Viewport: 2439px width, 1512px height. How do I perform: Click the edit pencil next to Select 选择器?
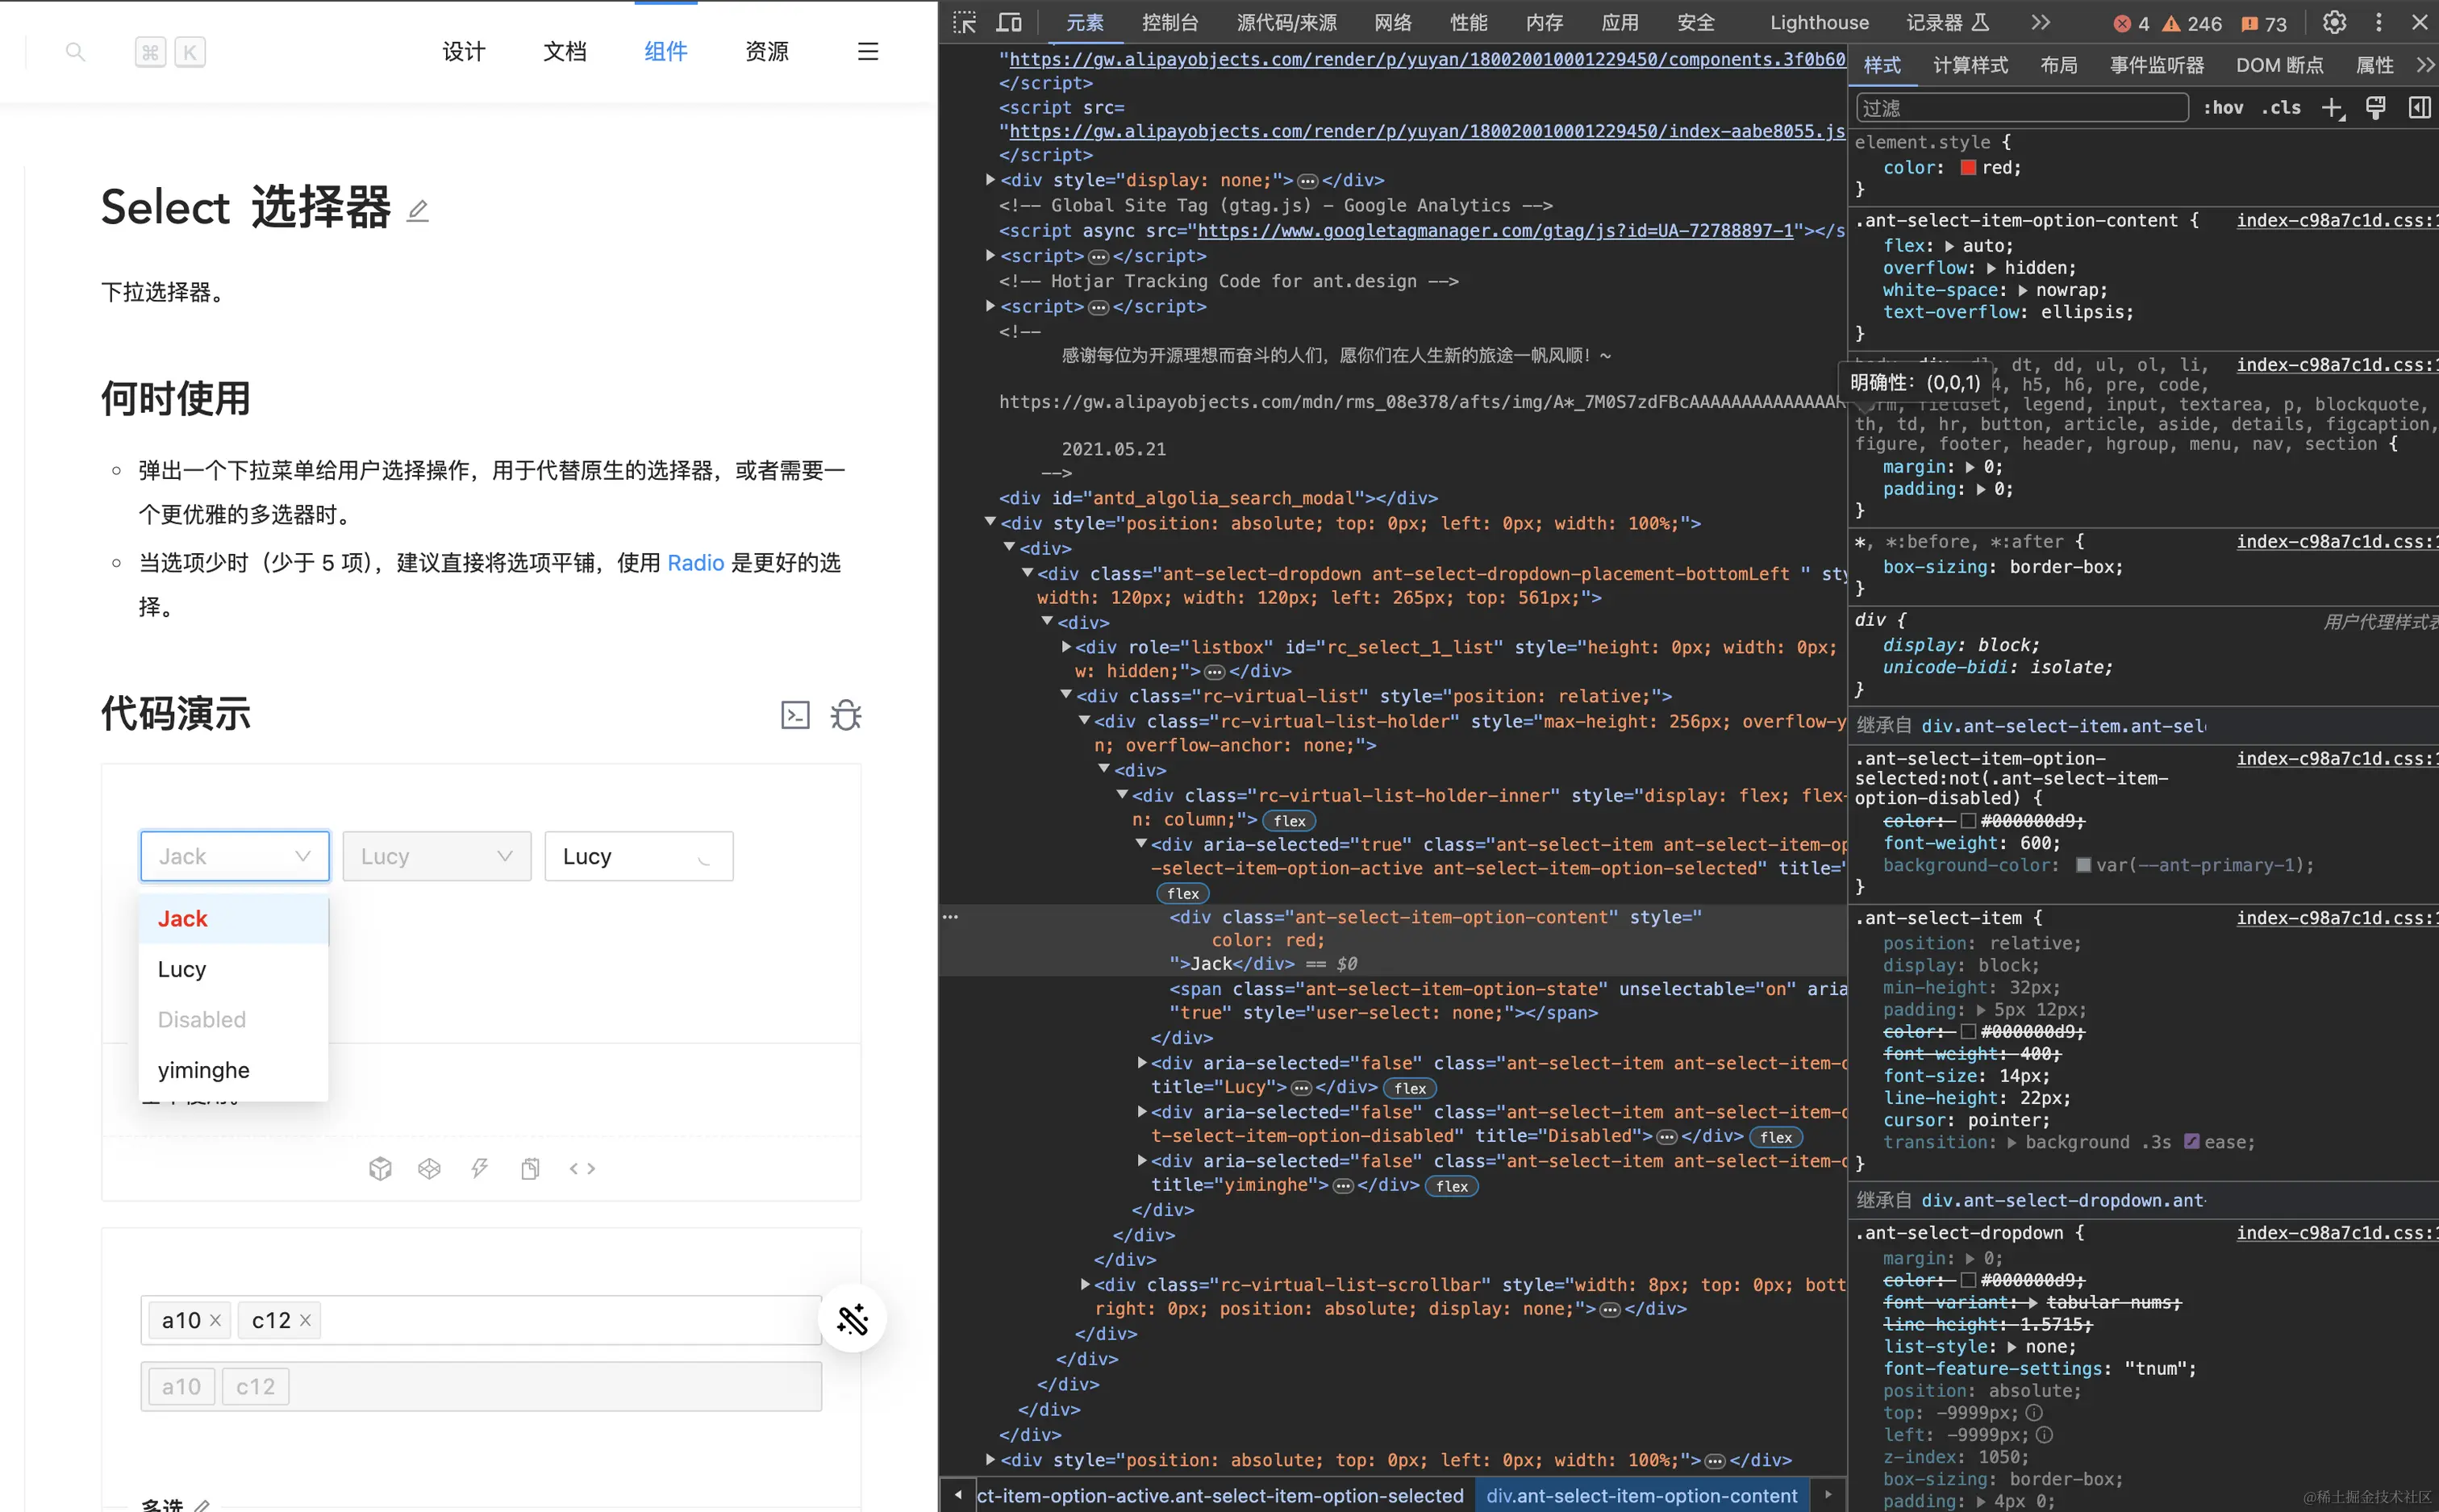click(x=418, y=210)
